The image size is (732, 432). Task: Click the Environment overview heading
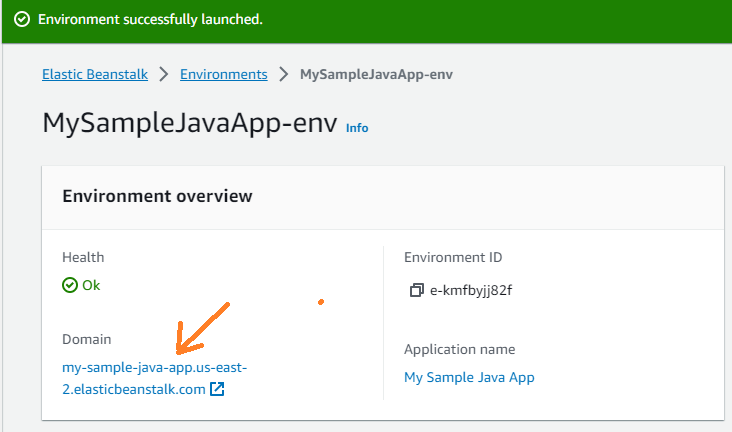(x=157, y=196)
